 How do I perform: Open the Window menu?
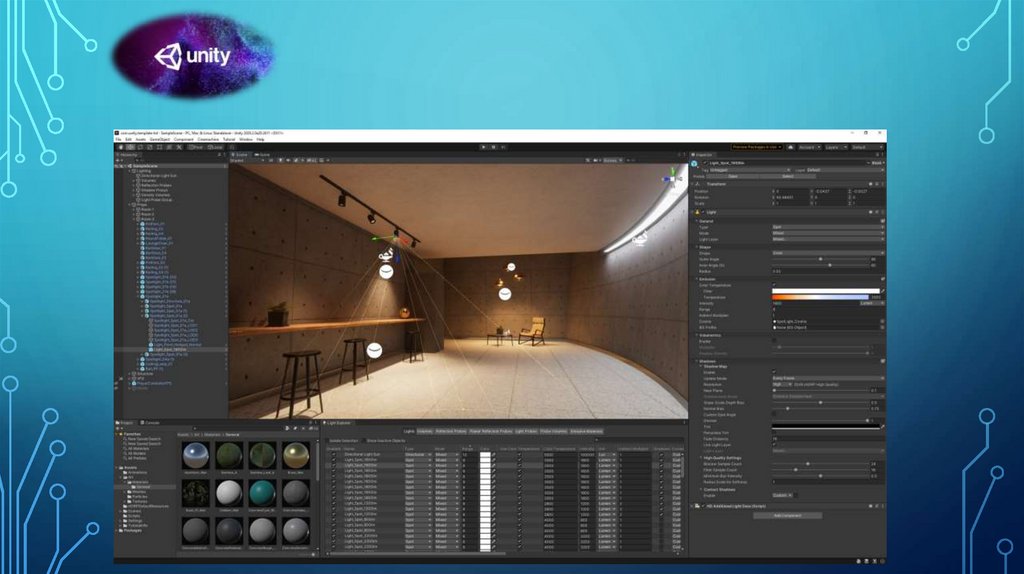coord(246,139)
